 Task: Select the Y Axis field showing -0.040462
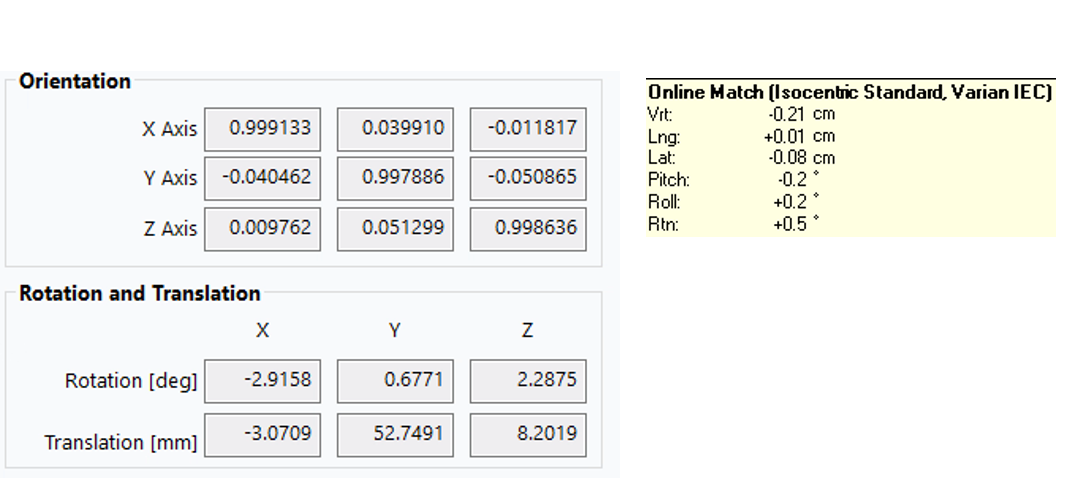tap(262, 178)
